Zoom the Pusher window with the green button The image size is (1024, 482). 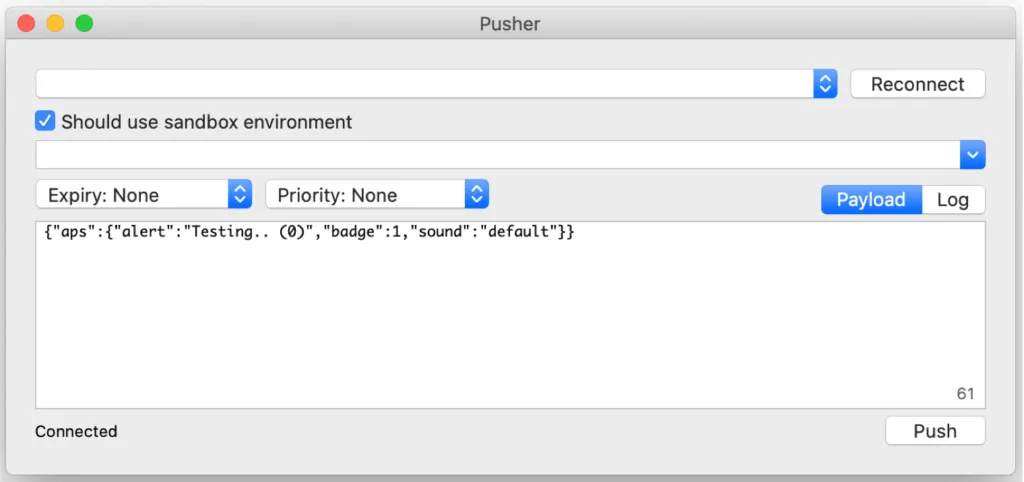coord(84,23)
